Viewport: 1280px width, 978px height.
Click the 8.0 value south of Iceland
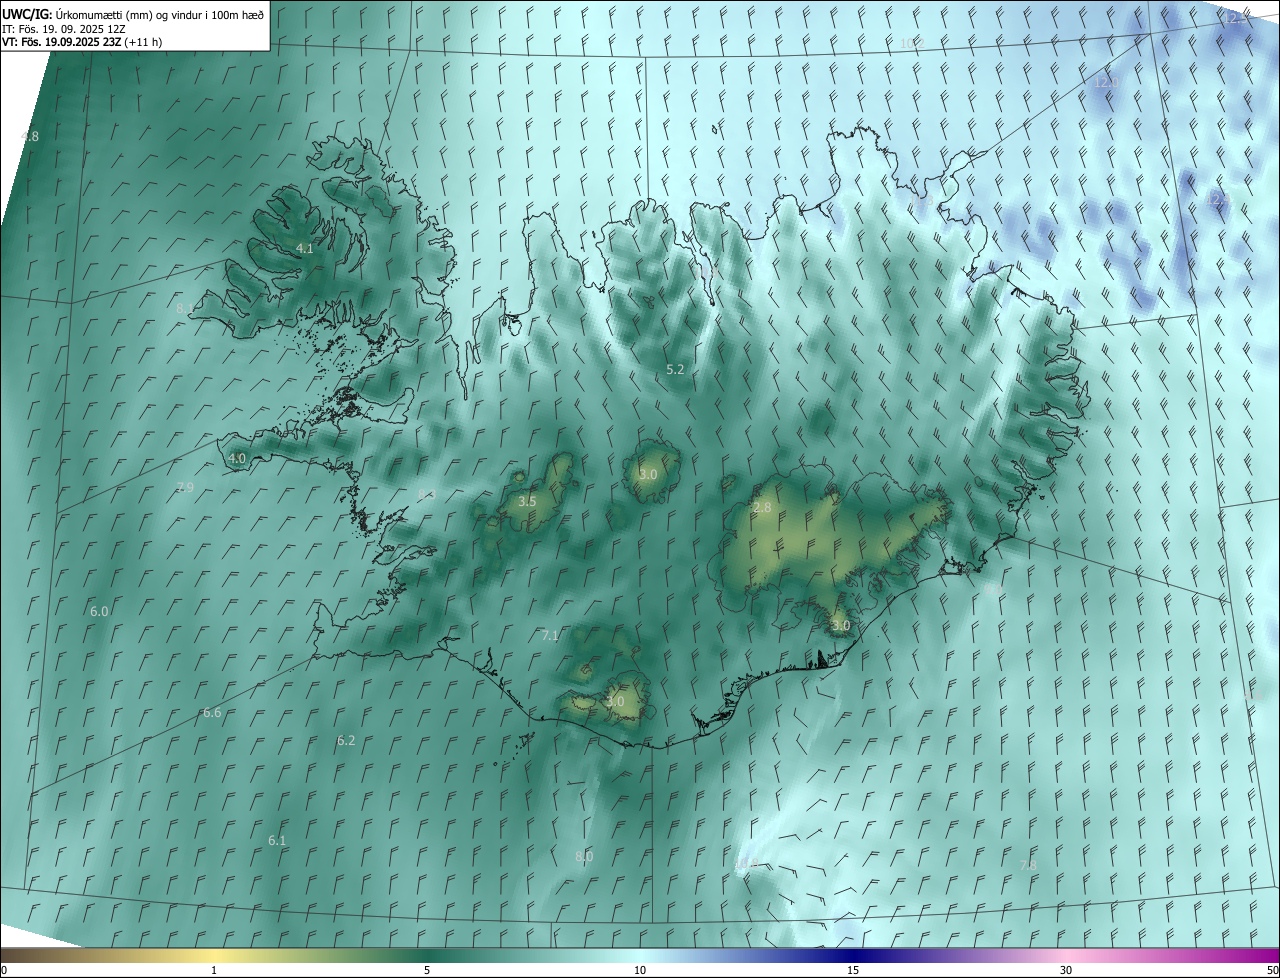pos(584,856)
